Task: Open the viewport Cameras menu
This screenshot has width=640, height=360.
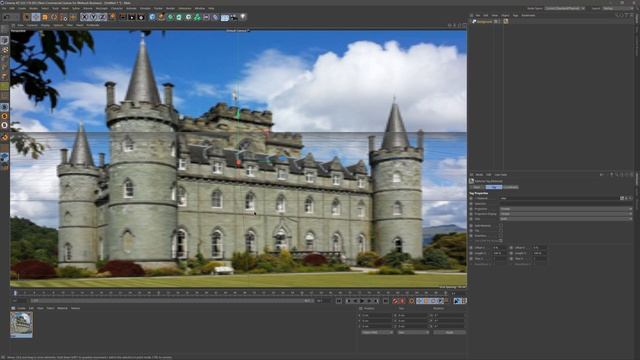Action: (32, 25)
